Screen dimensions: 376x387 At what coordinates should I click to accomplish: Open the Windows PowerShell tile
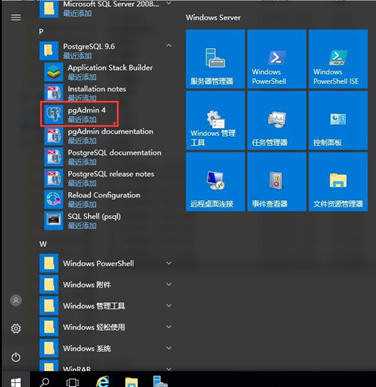(x=277, y=59)
